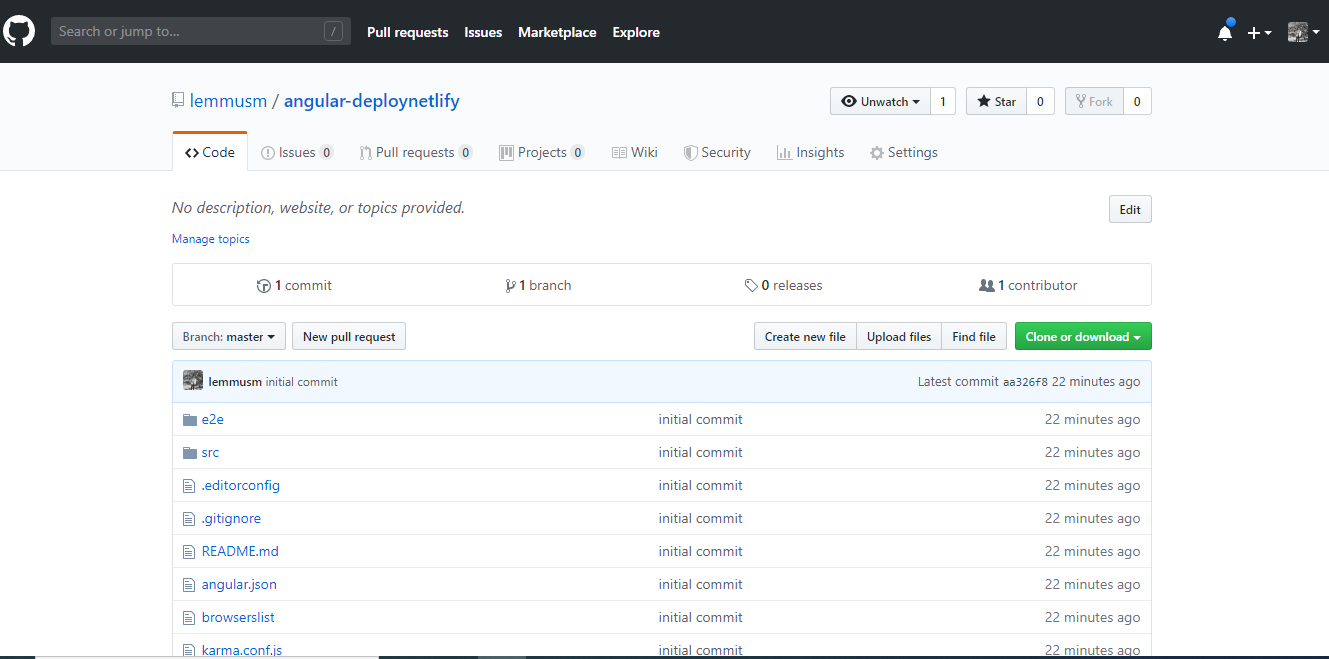Open the Branch: master dropdown
This screenshot has height=659, width=1329.
[229, 336]
